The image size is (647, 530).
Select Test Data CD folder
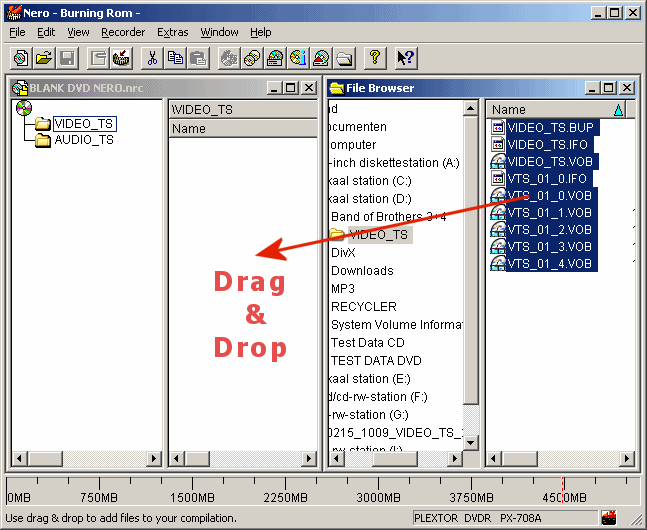tap(368, 343)
